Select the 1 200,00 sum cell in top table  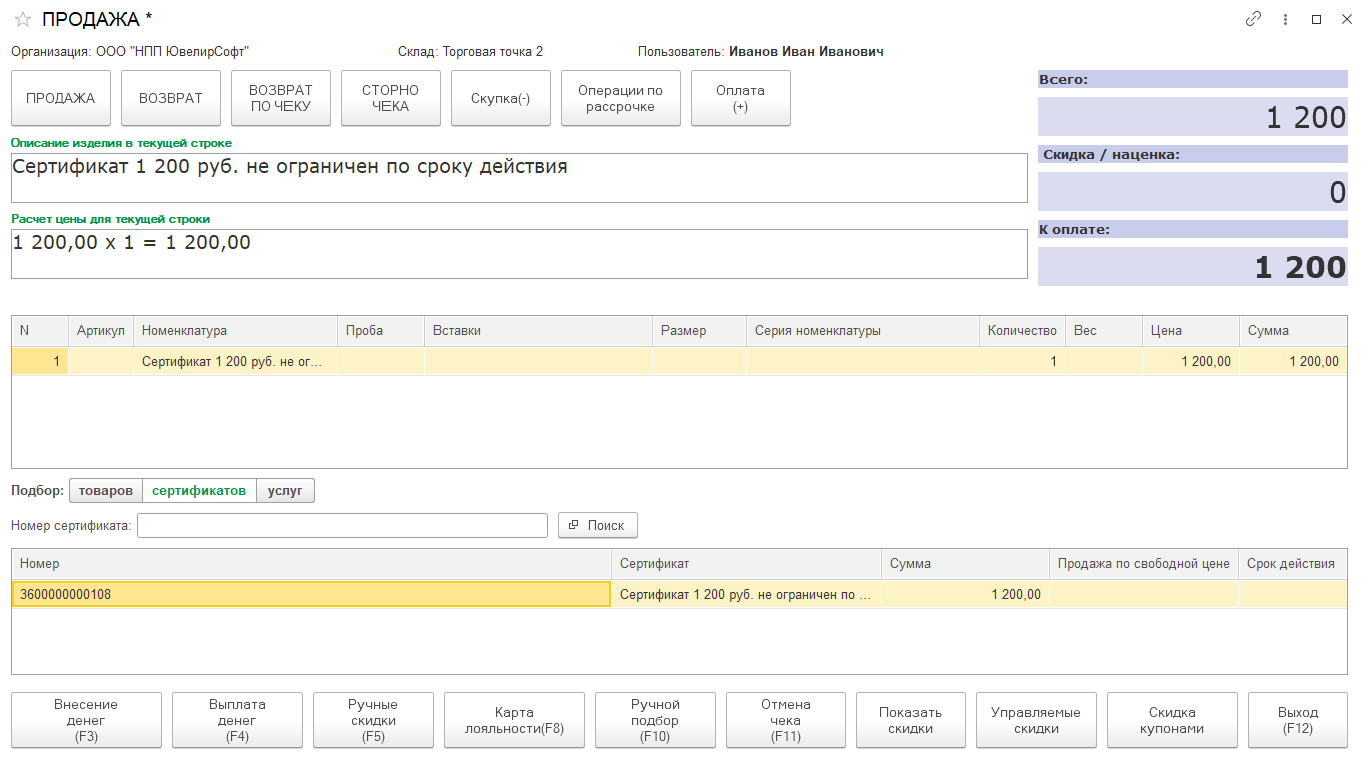coord(1293,361)
